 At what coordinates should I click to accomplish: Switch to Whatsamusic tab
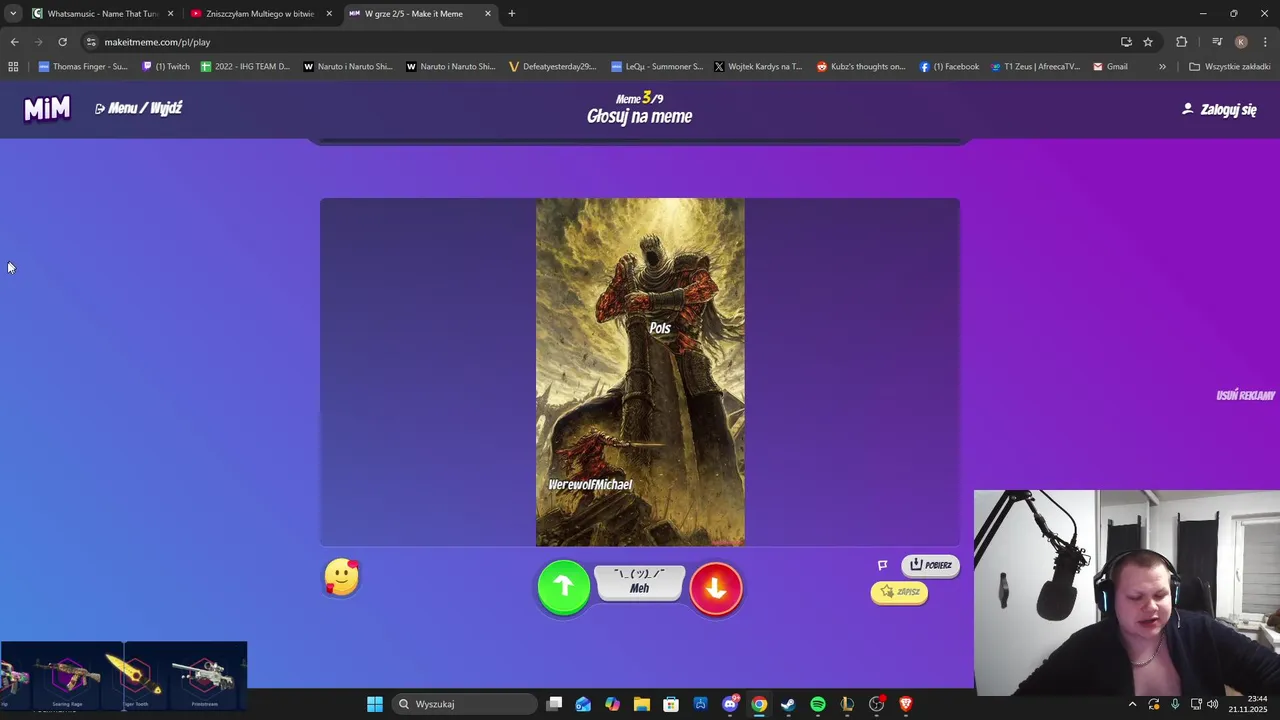[103, 14]
